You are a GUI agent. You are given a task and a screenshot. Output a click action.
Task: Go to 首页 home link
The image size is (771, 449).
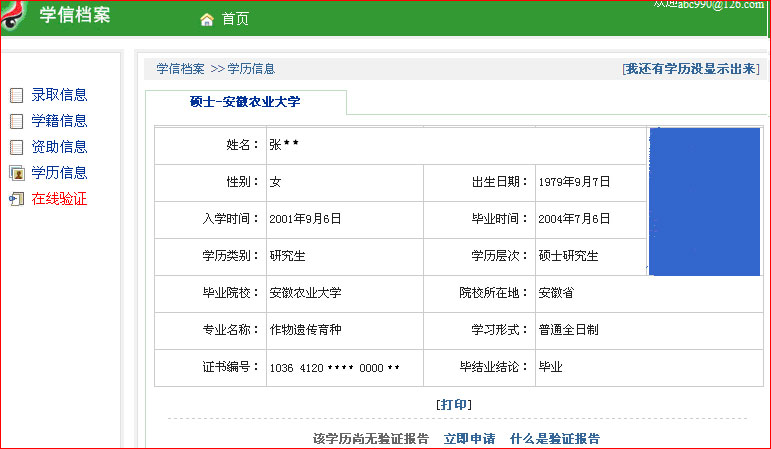point(235,19)
